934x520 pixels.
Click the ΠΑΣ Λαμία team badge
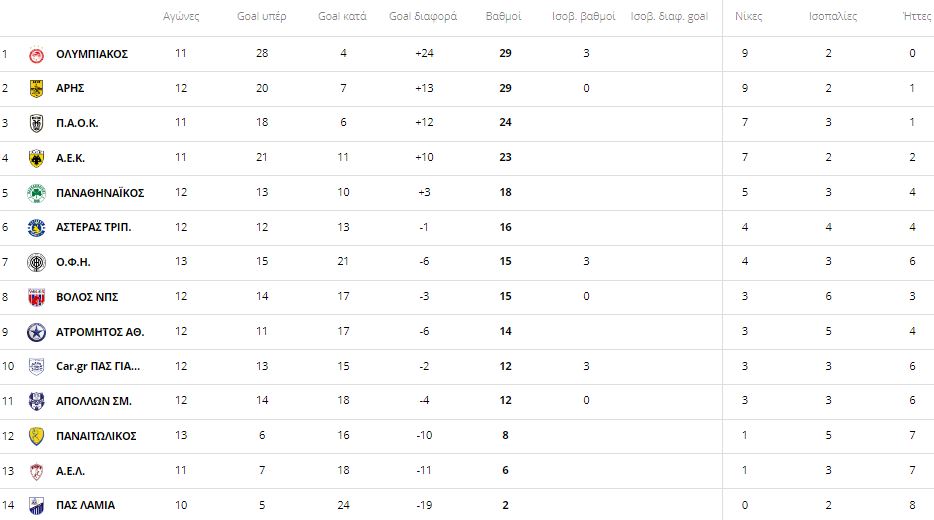36,506
